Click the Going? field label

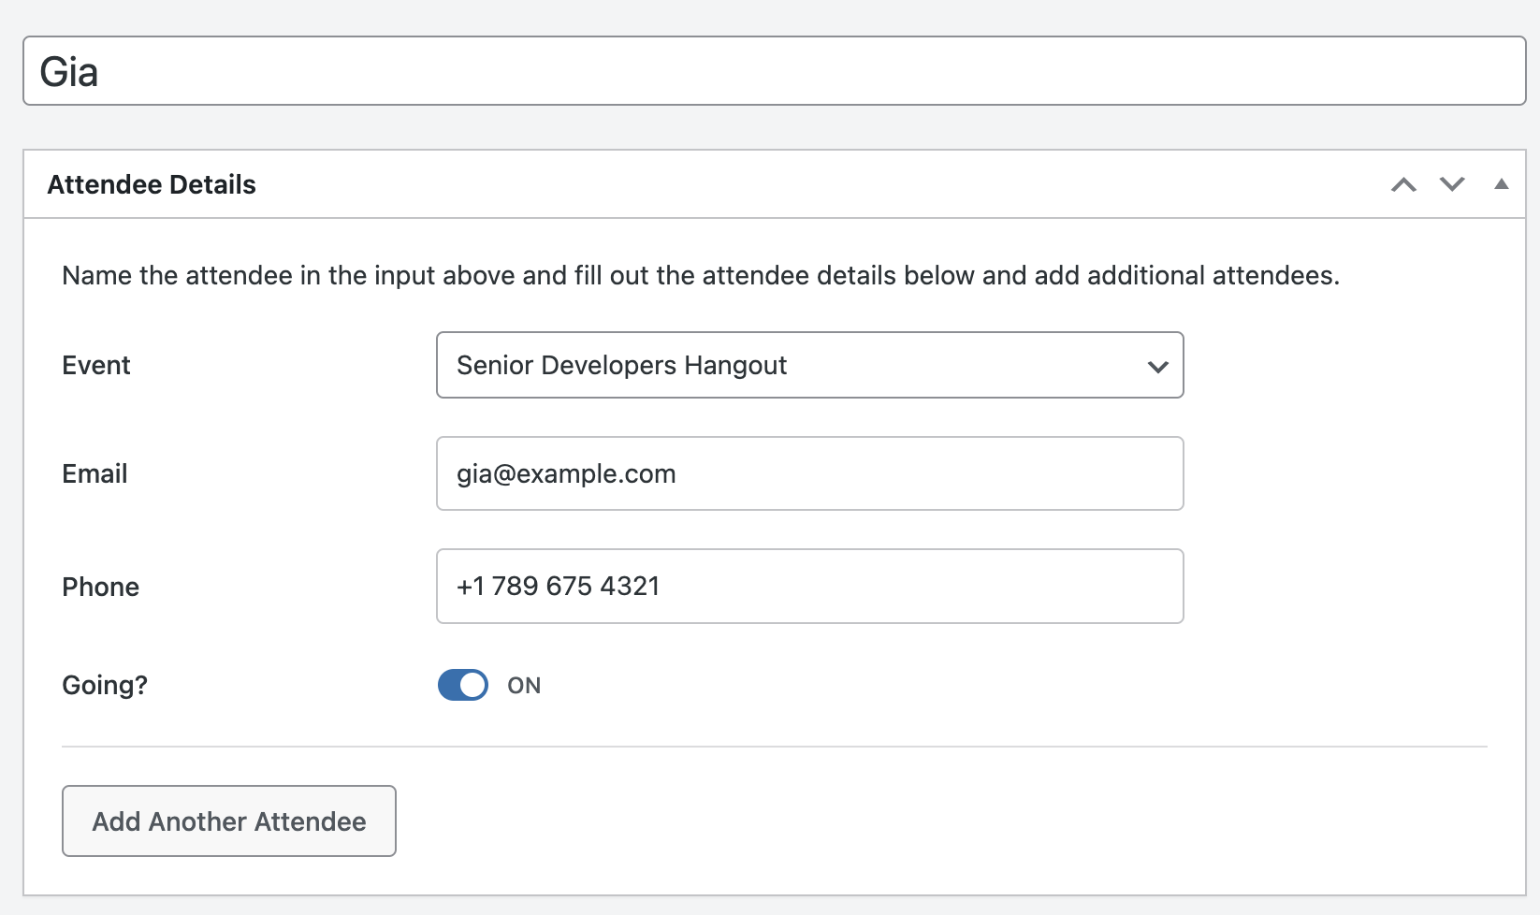coord(105,685)
